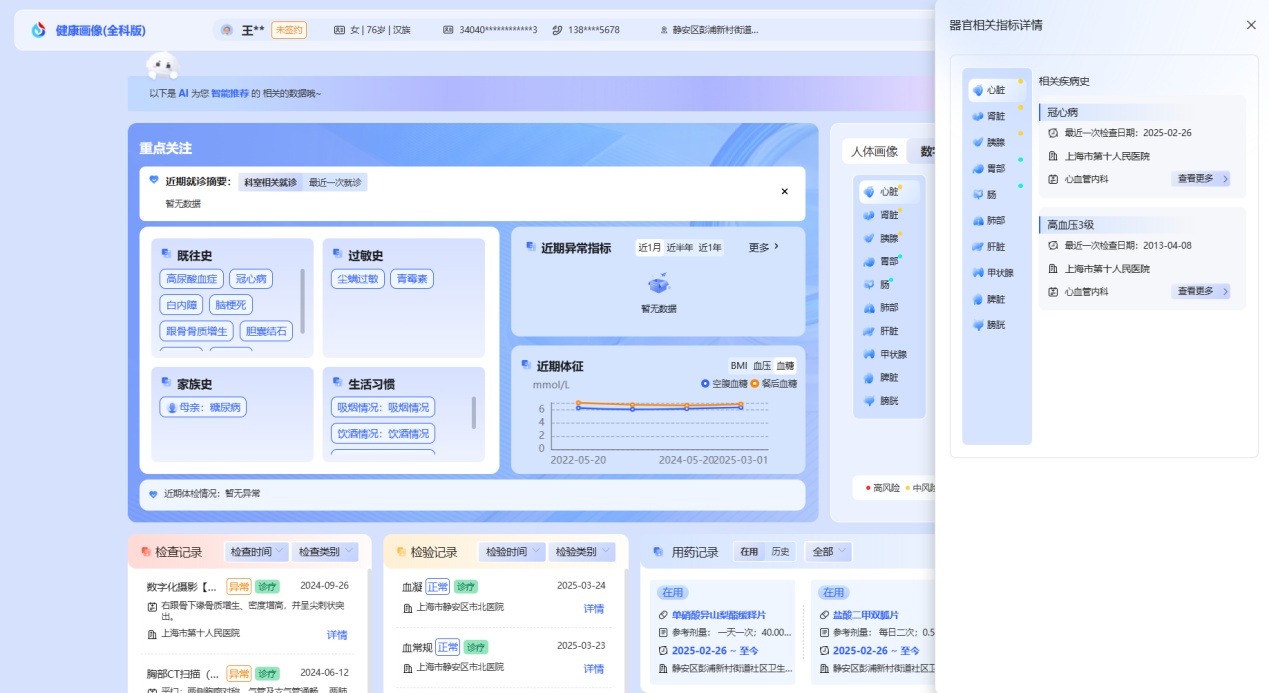Open the 检验类别 dropdown
Viewport: 1269px width, 693px height.
click(582, 552)
